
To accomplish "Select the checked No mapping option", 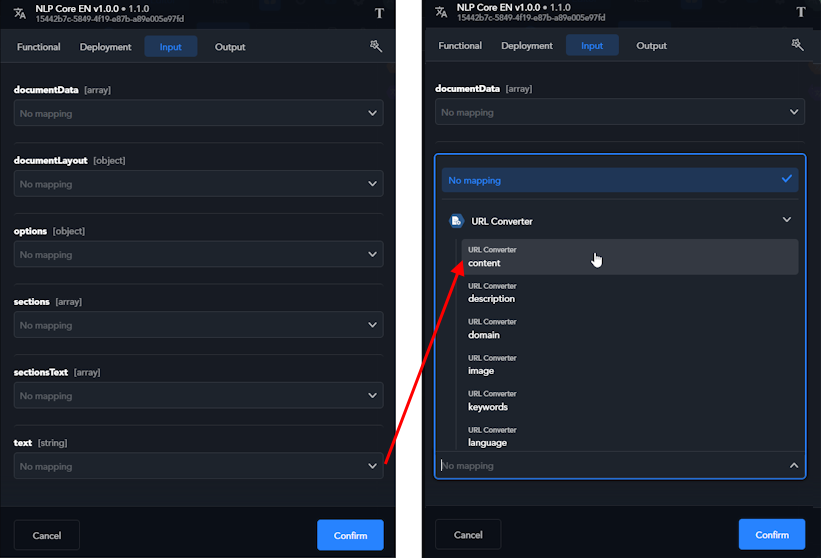I will pyautogui.click(x=619, y=180).
